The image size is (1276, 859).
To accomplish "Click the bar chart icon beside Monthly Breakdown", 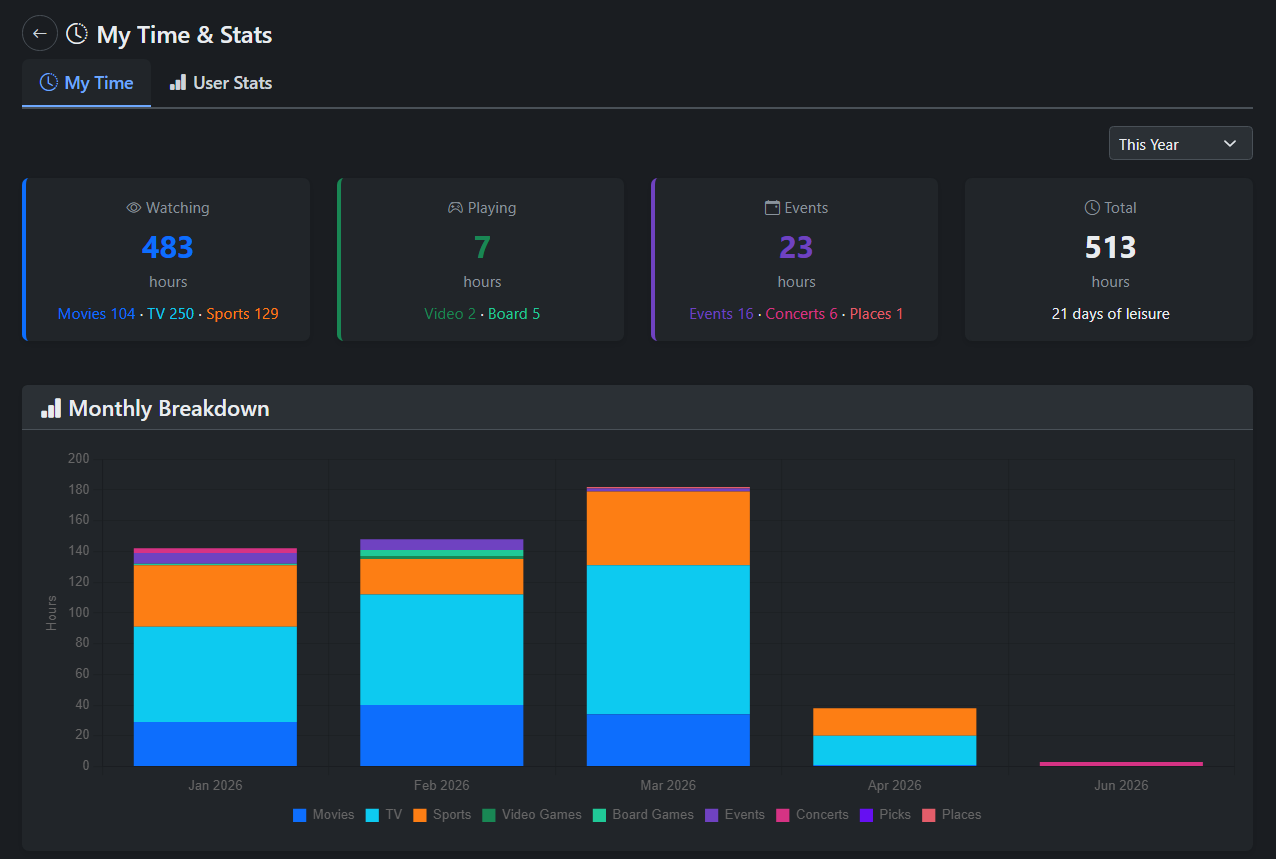I will 49,408.
